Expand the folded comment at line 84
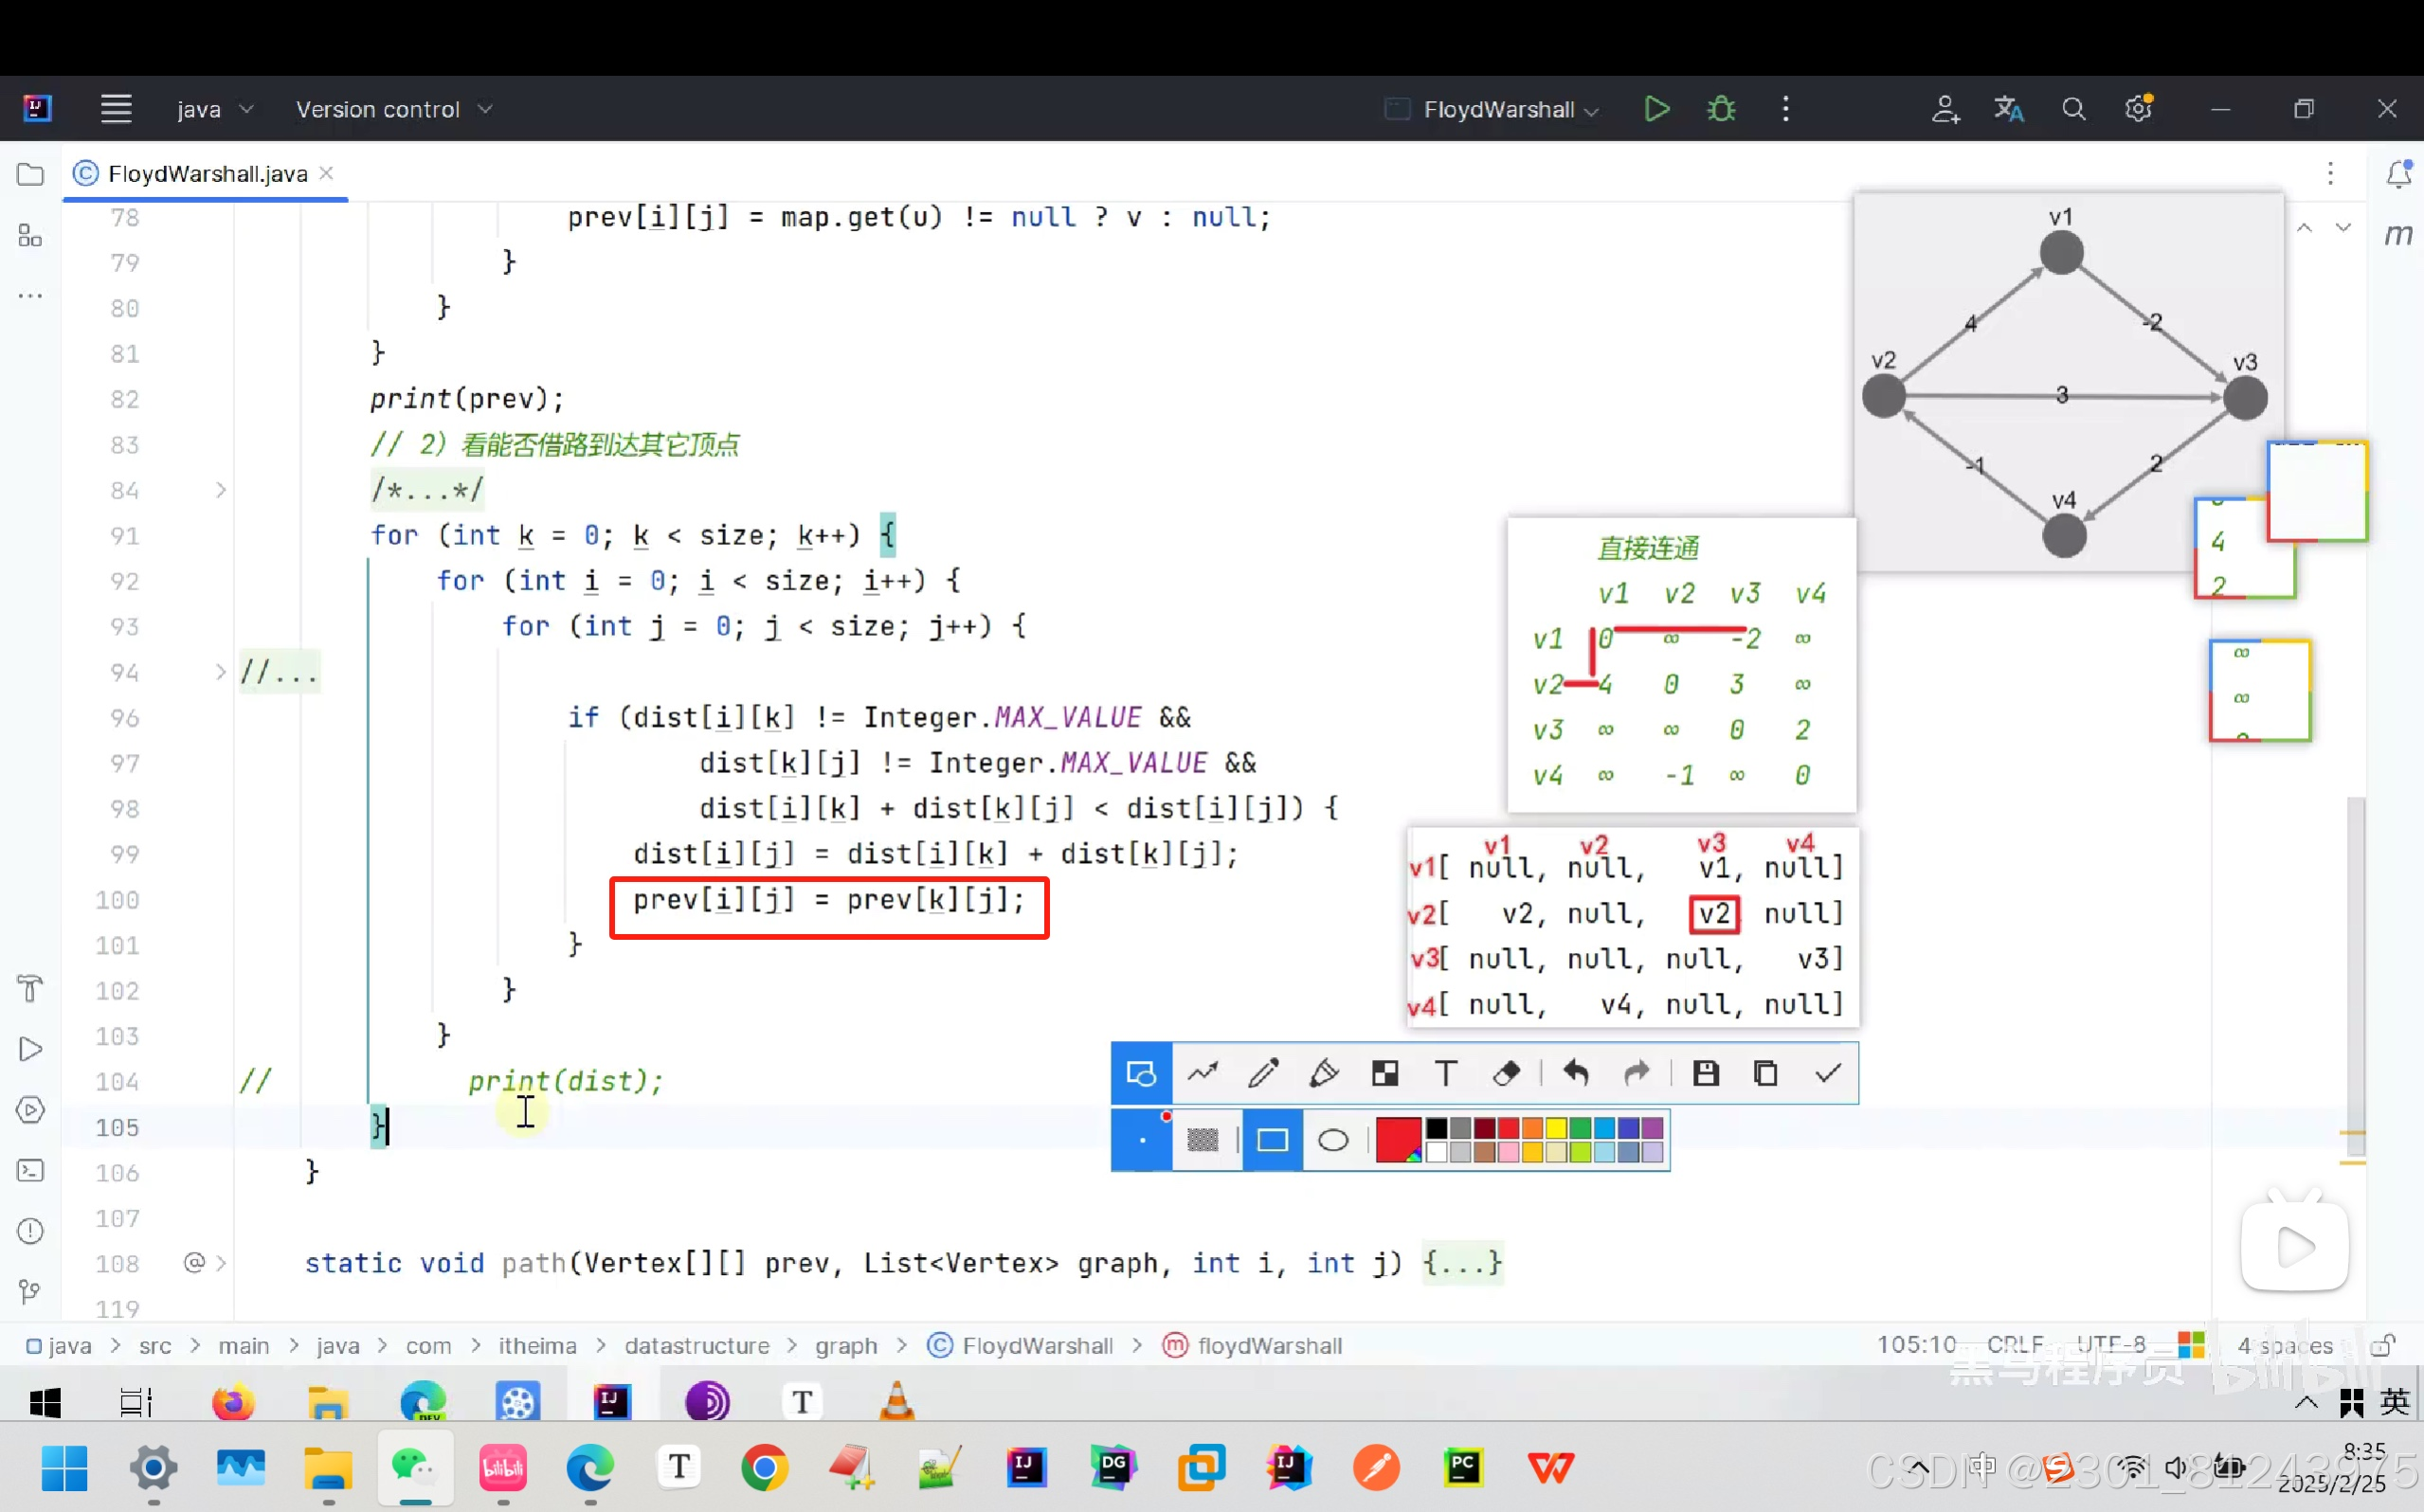Screen dimensions: 2424x1512 221,490
